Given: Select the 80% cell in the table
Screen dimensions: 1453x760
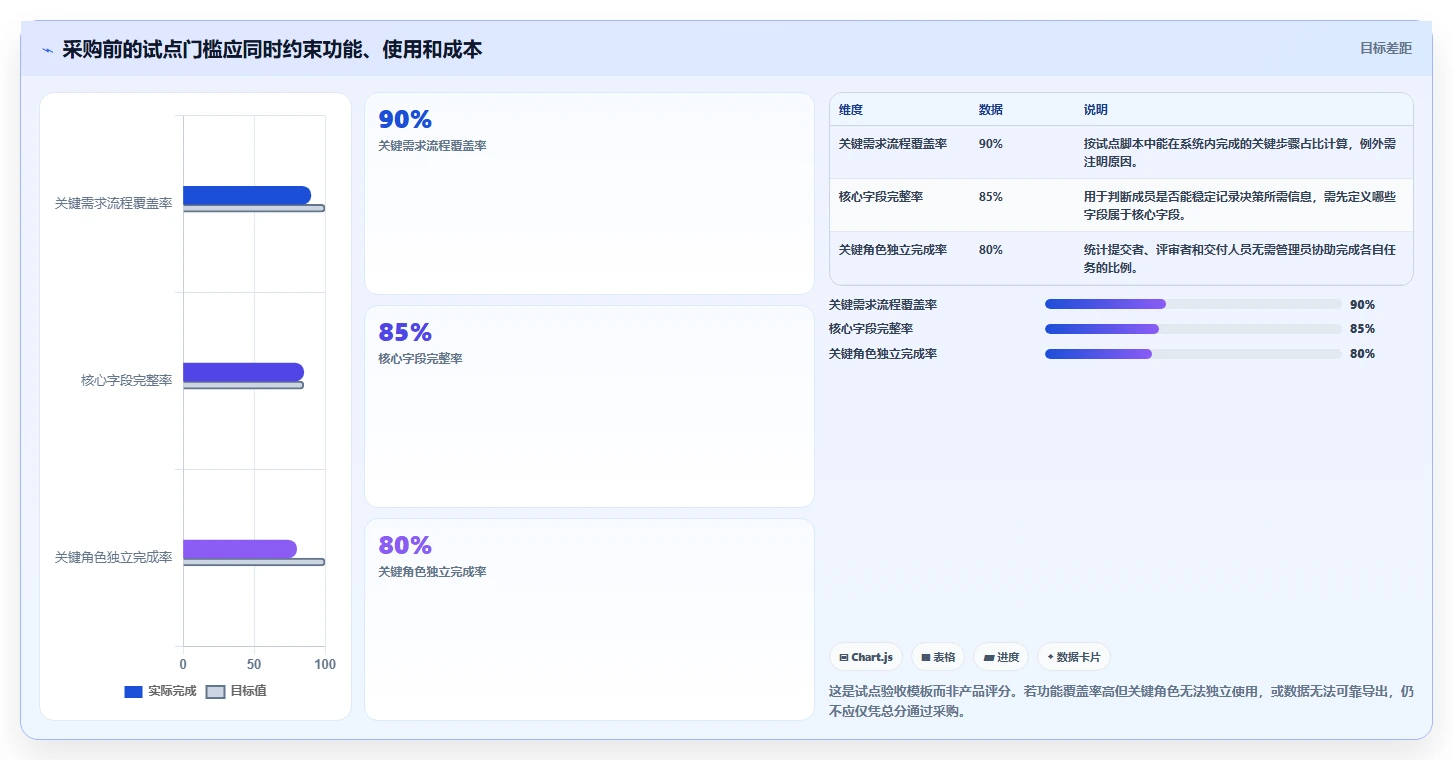Looking at the screenshot, I should tap(991, 250).
